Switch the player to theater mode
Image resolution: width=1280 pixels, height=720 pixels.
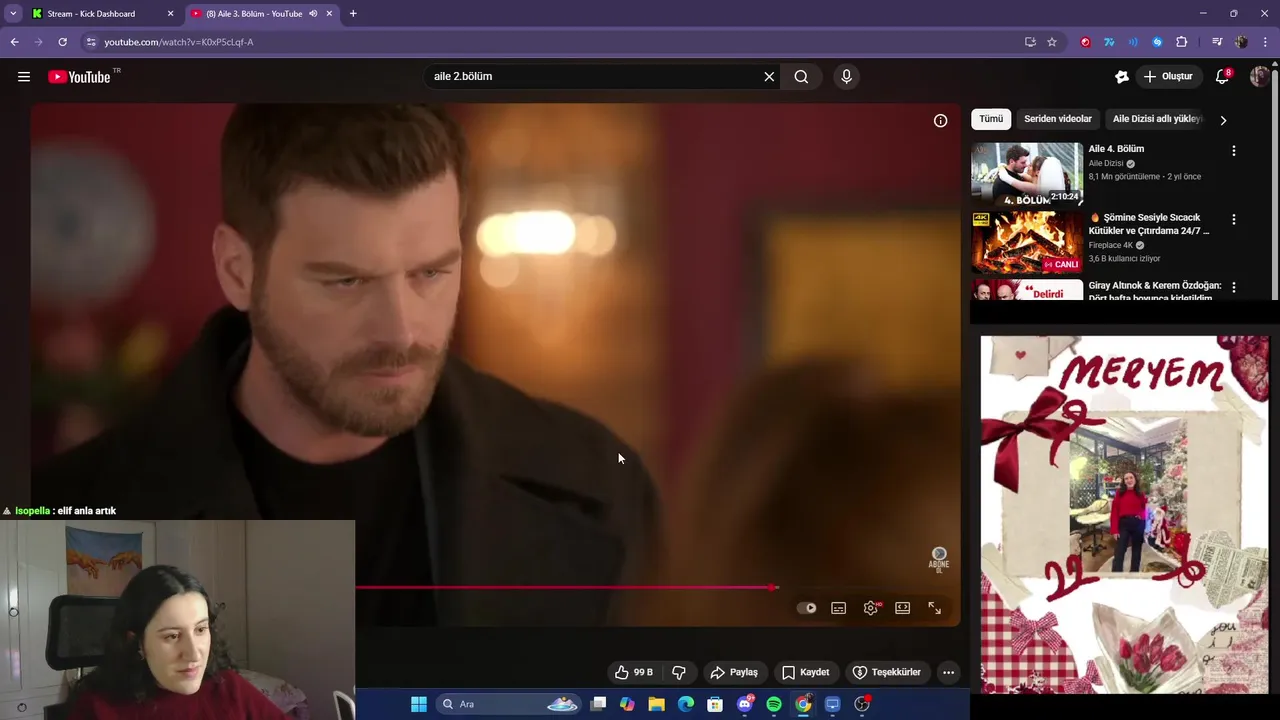pos(903,608)
